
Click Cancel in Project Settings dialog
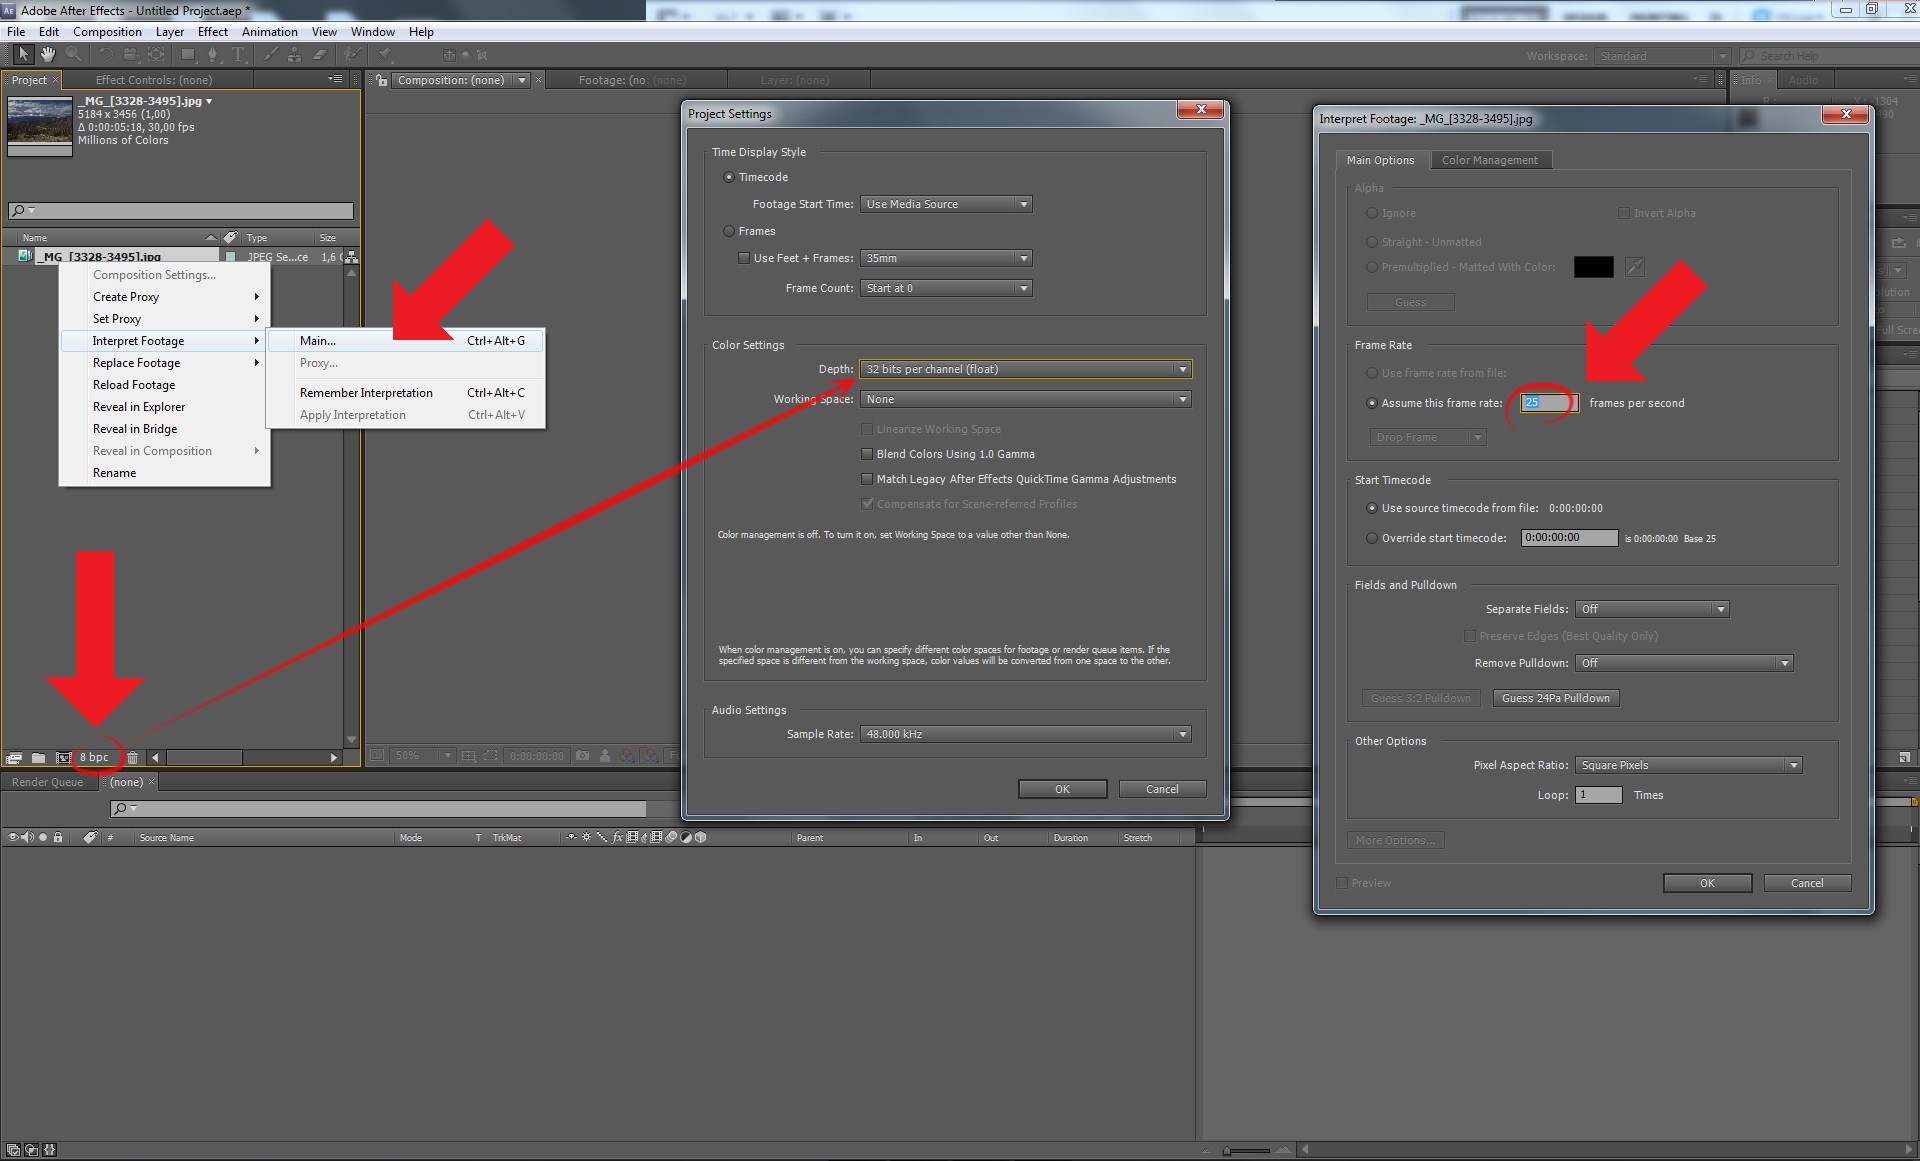tap(1162, 789)
